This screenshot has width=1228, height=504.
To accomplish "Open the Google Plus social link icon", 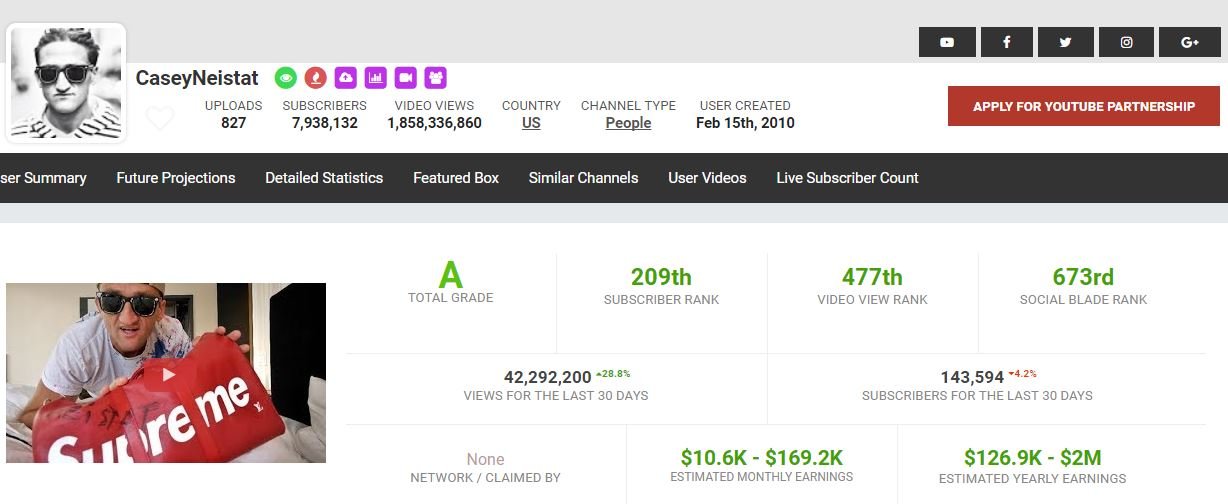I will coord(1190,42).
